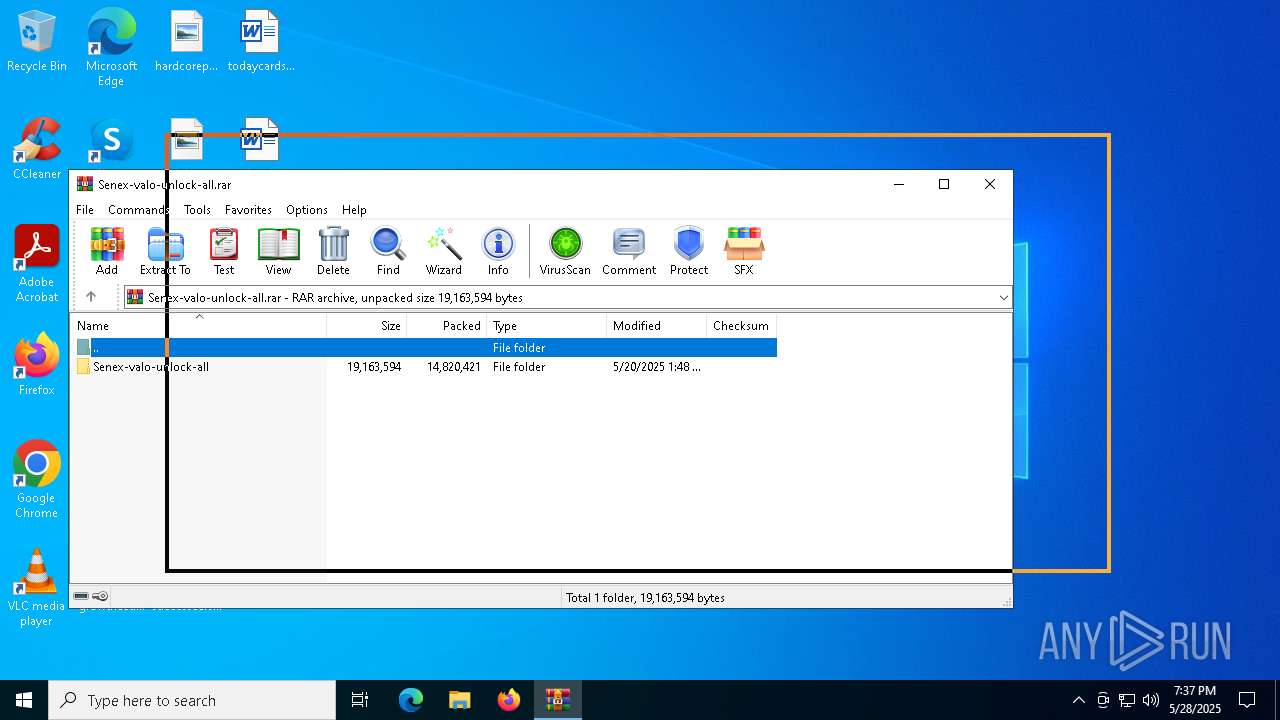Open CCleaner desktop shortcut
The height and width of the screenshot is (720, 1280).
(x=37, y=149)
